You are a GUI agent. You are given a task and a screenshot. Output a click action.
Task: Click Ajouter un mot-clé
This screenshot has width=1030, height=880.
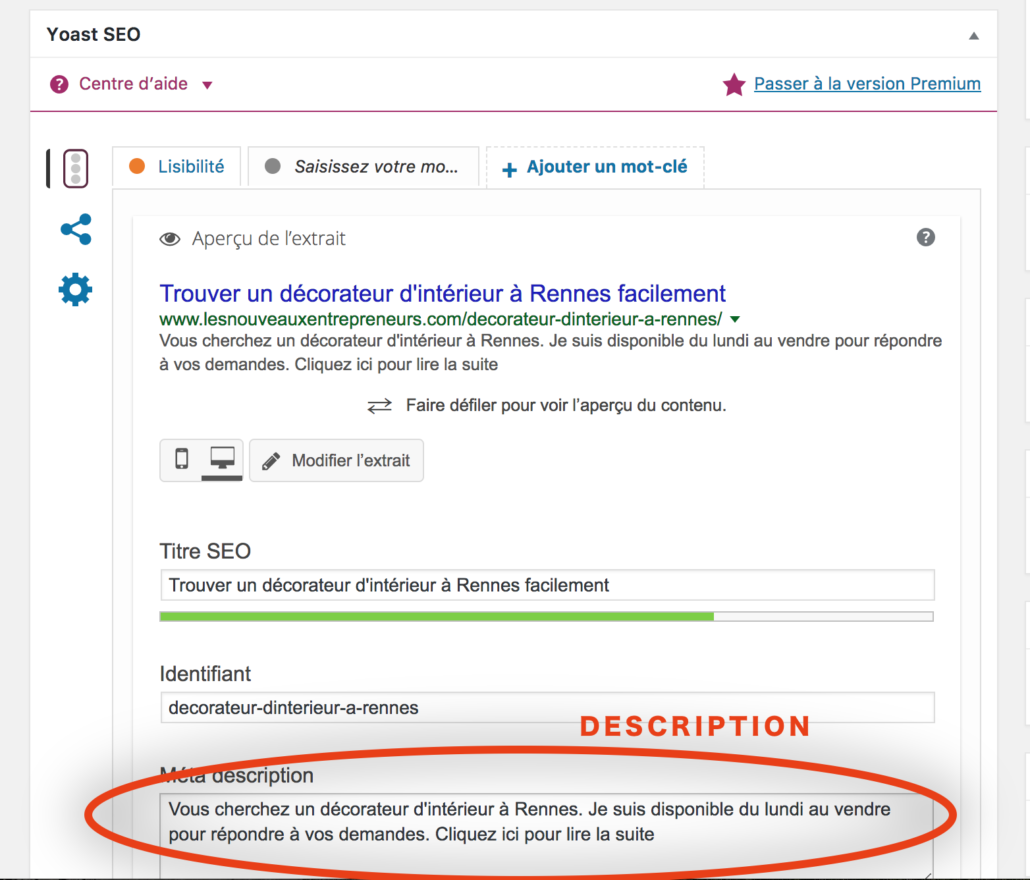595,167
